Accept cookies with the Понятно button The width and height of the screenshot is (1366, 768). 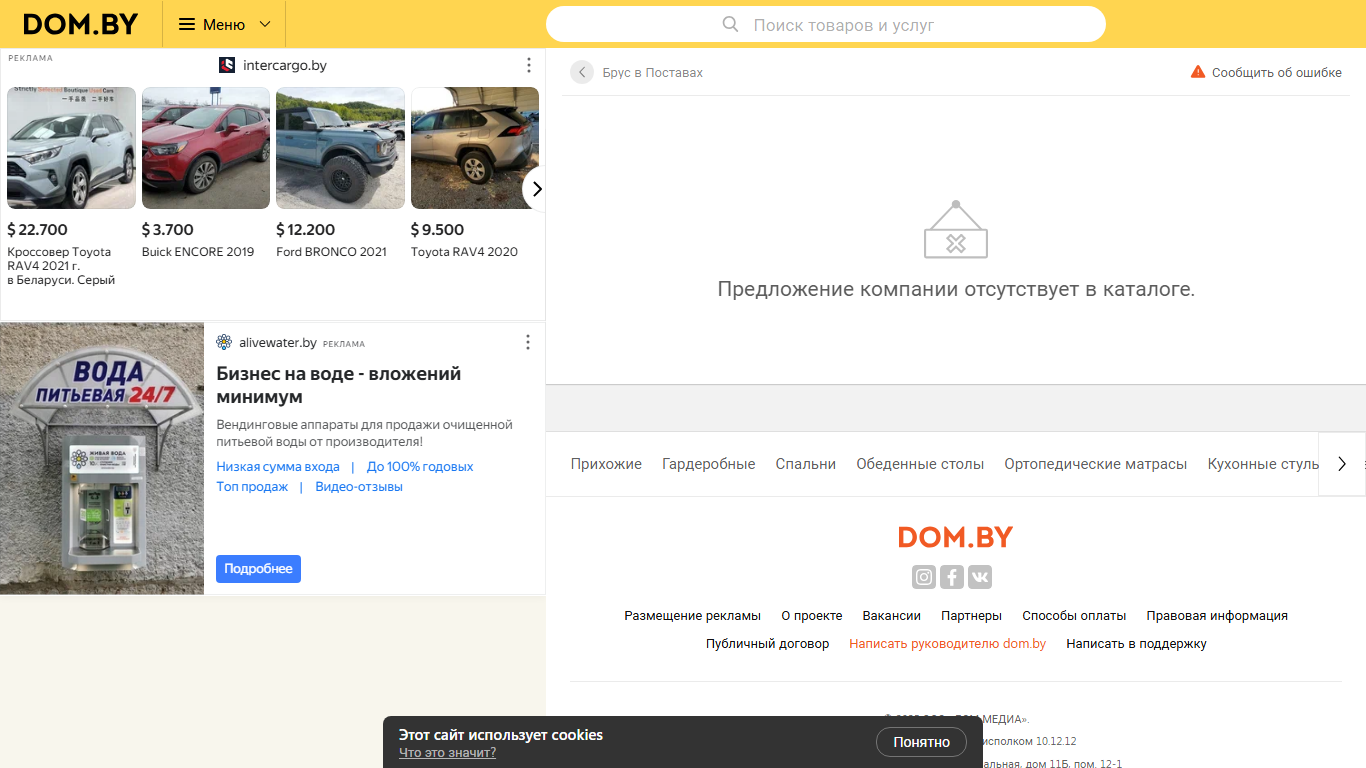click(922, 742)
